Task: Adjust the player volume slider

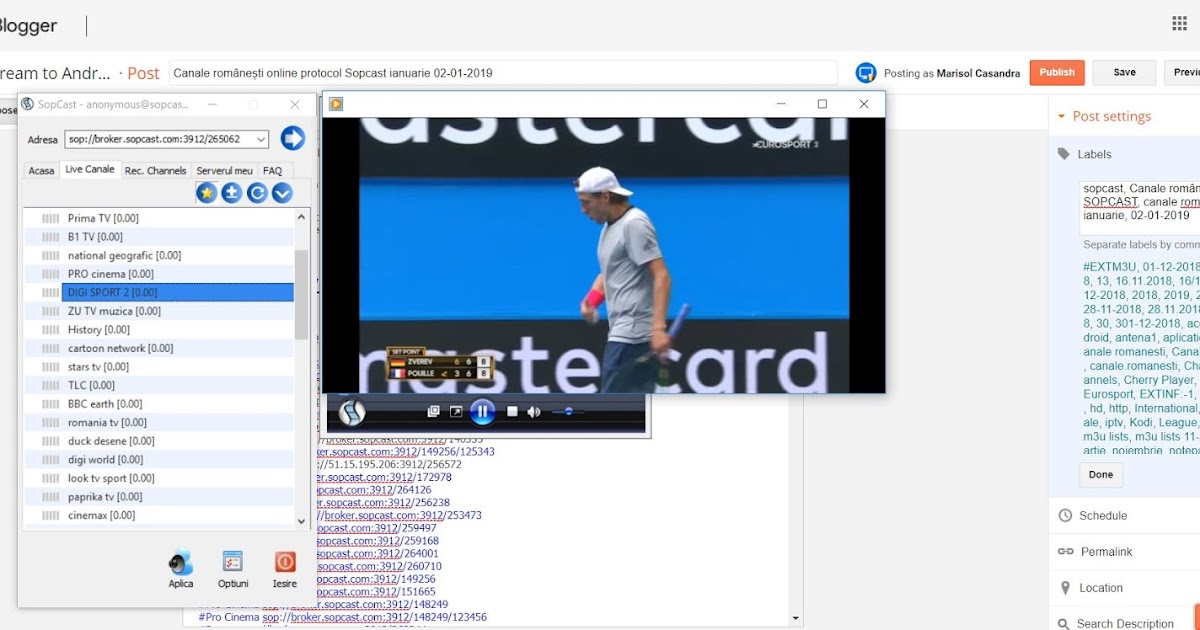Action: tap(568, 411)
